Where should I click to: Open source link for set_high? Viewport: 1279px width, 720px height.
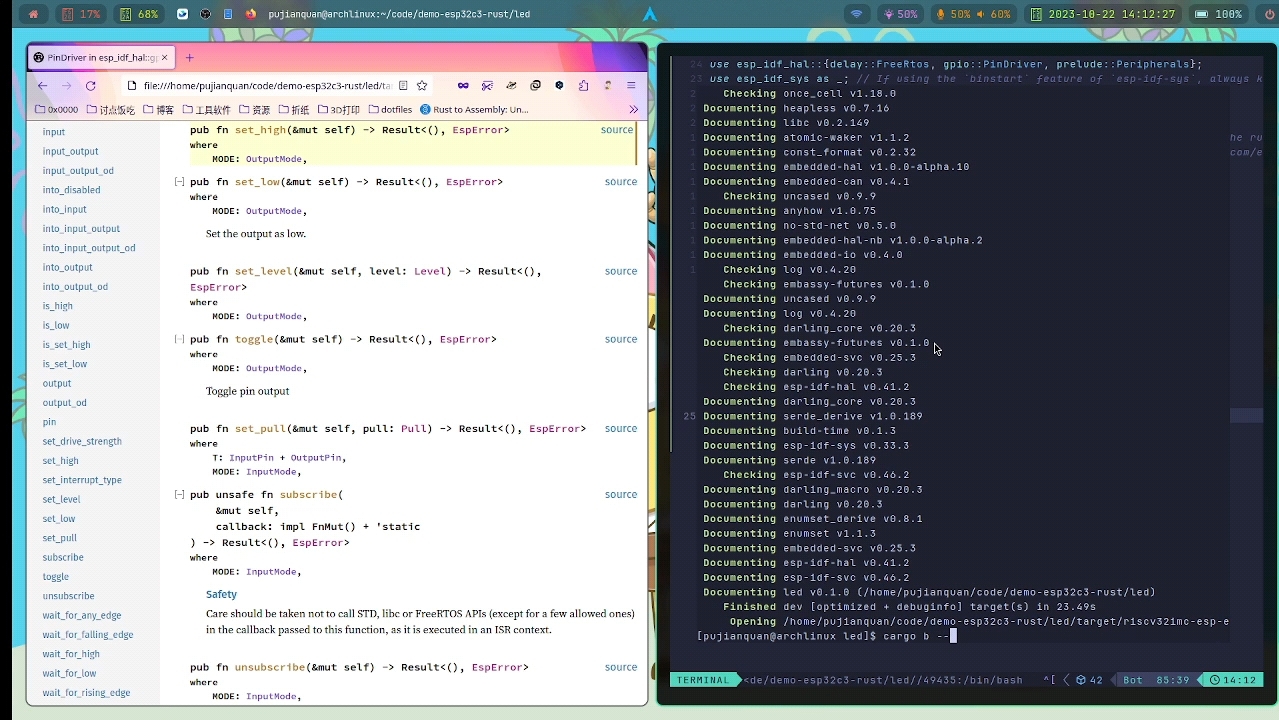617,130
